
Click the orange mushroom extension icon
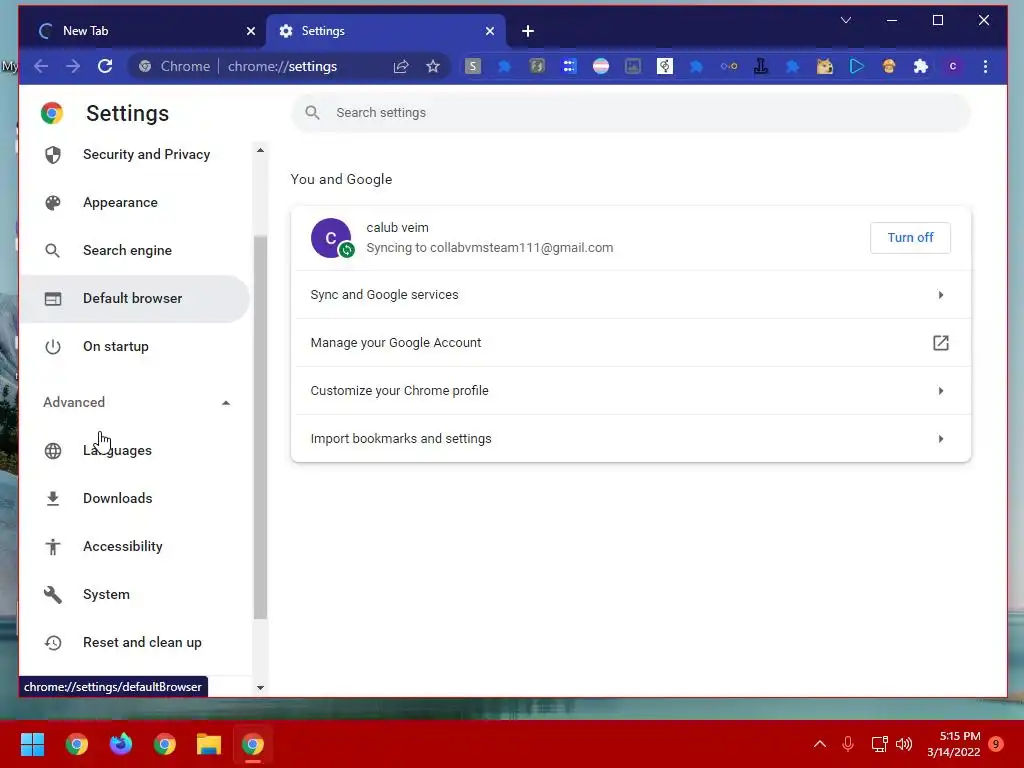click(889, 66)
